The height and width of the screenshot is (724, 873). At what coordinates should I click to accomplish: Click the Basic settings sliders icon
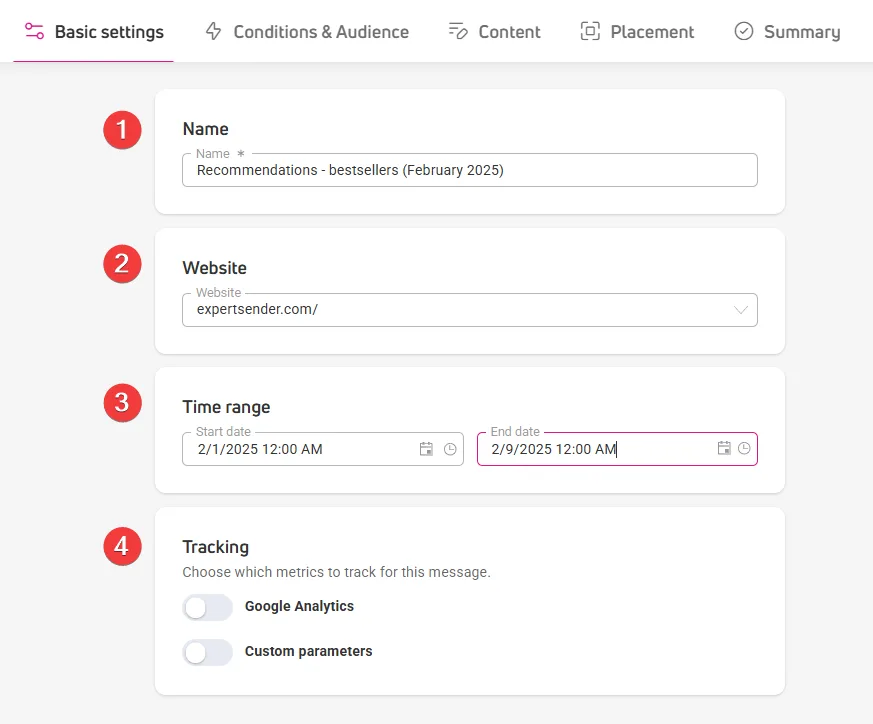tap(35, 31)
